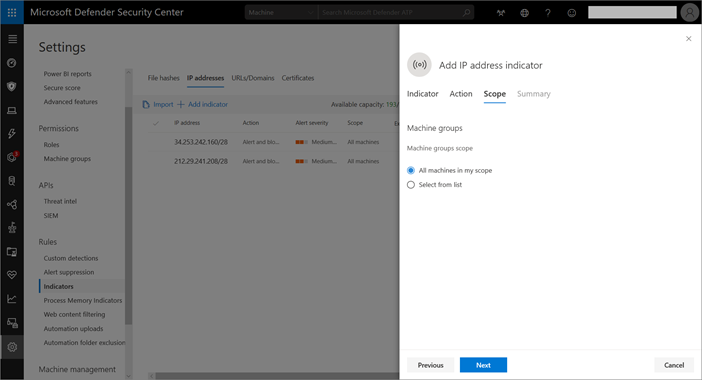Open the feedback smiley icon

572,13
